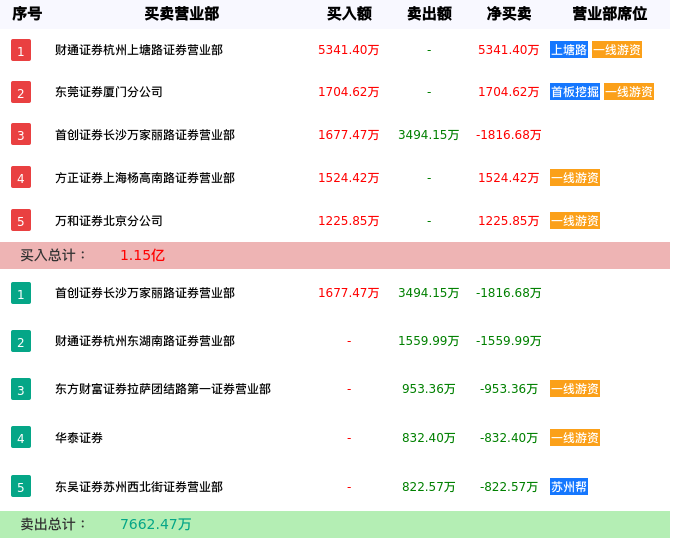
Task: Click the blue 苏州帮 seat tag
Action: click(569, 487)
